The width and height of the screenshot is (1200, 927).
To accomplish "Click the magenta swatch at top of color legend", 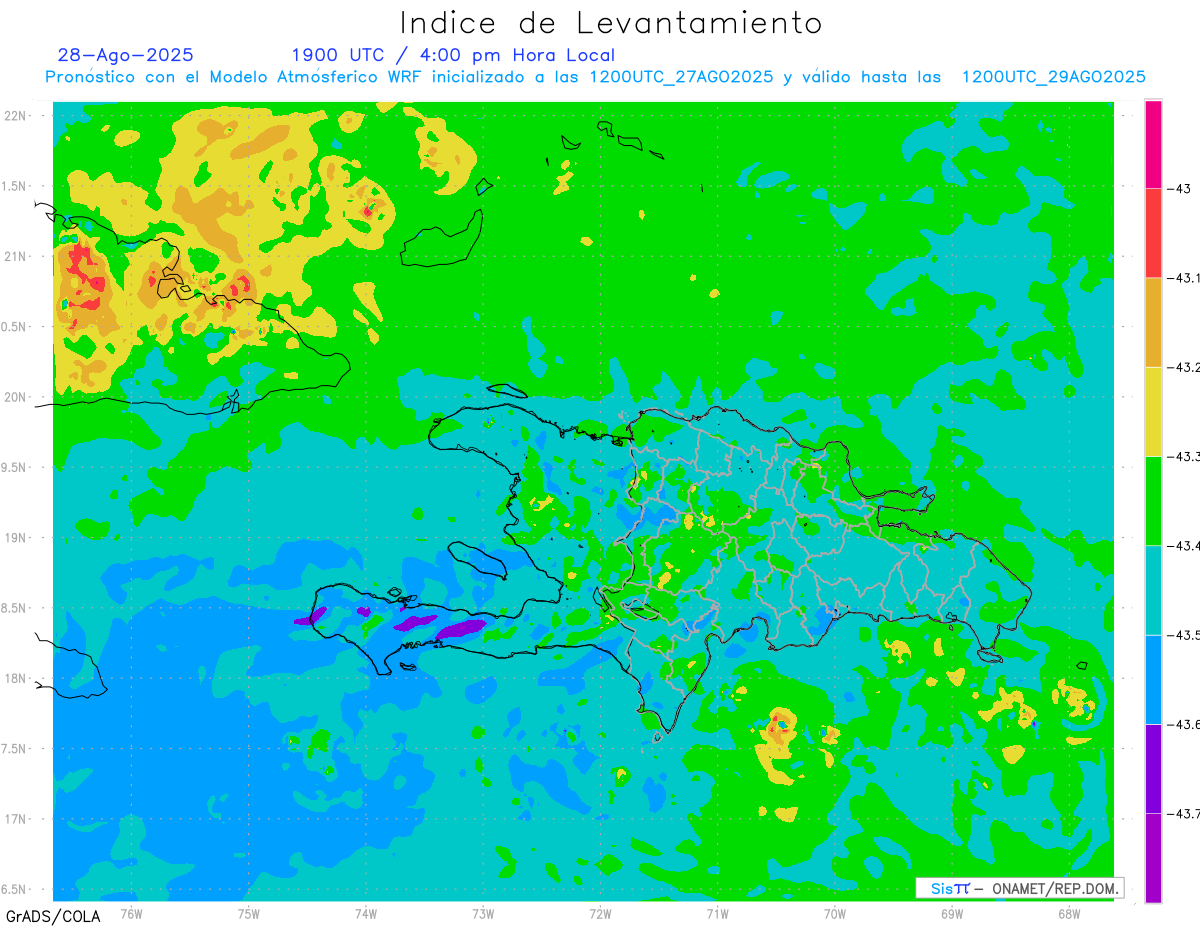I will pos(1153,144).
